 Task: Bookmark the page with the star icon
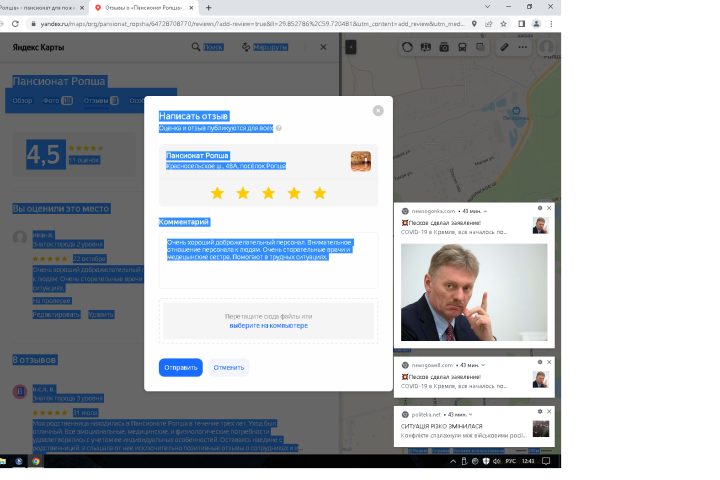tap(504, 24)
